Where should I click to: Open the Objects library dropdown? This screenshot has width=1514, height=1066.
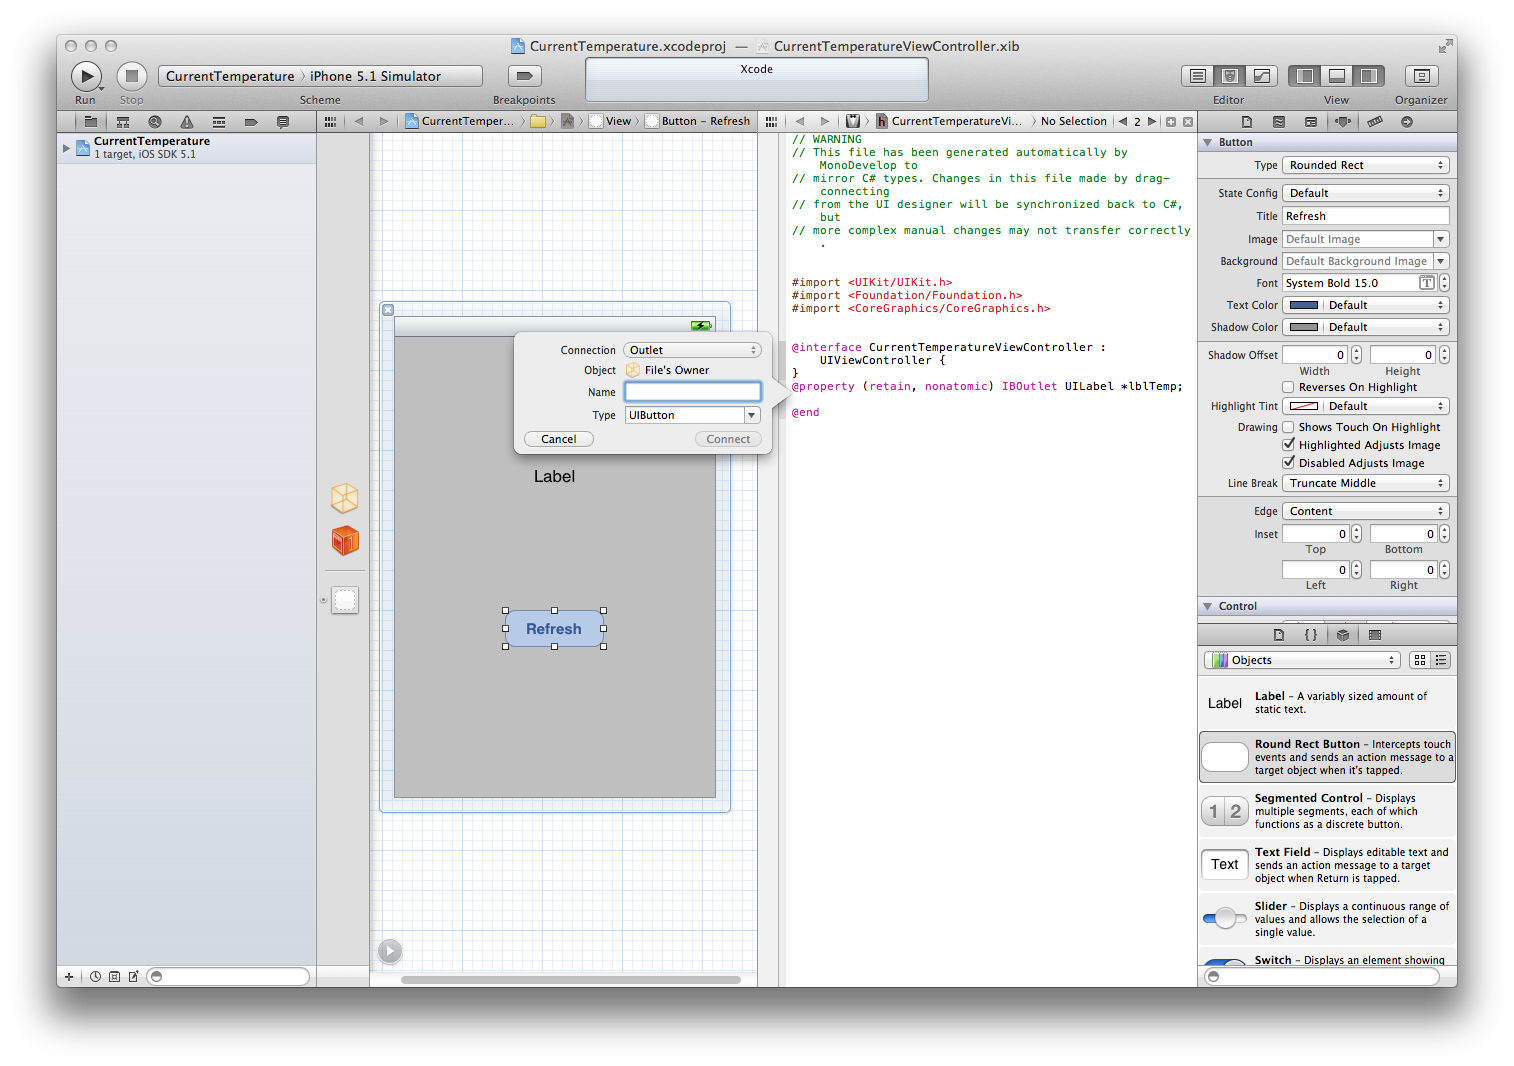pos(1302,660)
